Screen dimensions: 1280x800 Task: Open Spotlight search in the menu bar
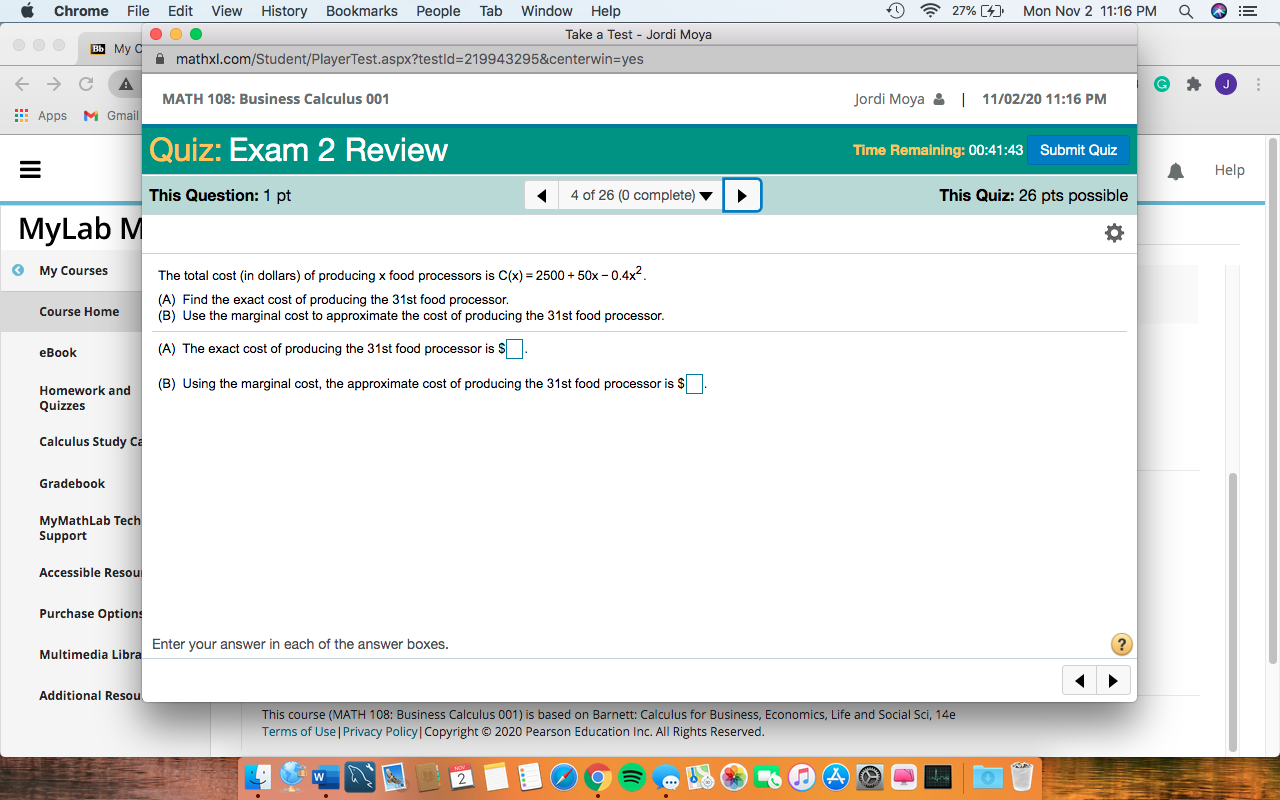[1186, 11]
